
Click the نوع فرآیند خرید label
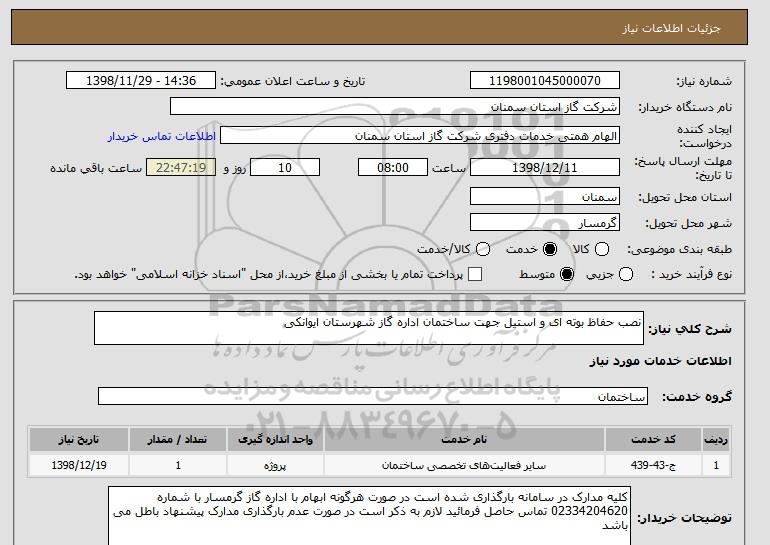coord(691,274)
